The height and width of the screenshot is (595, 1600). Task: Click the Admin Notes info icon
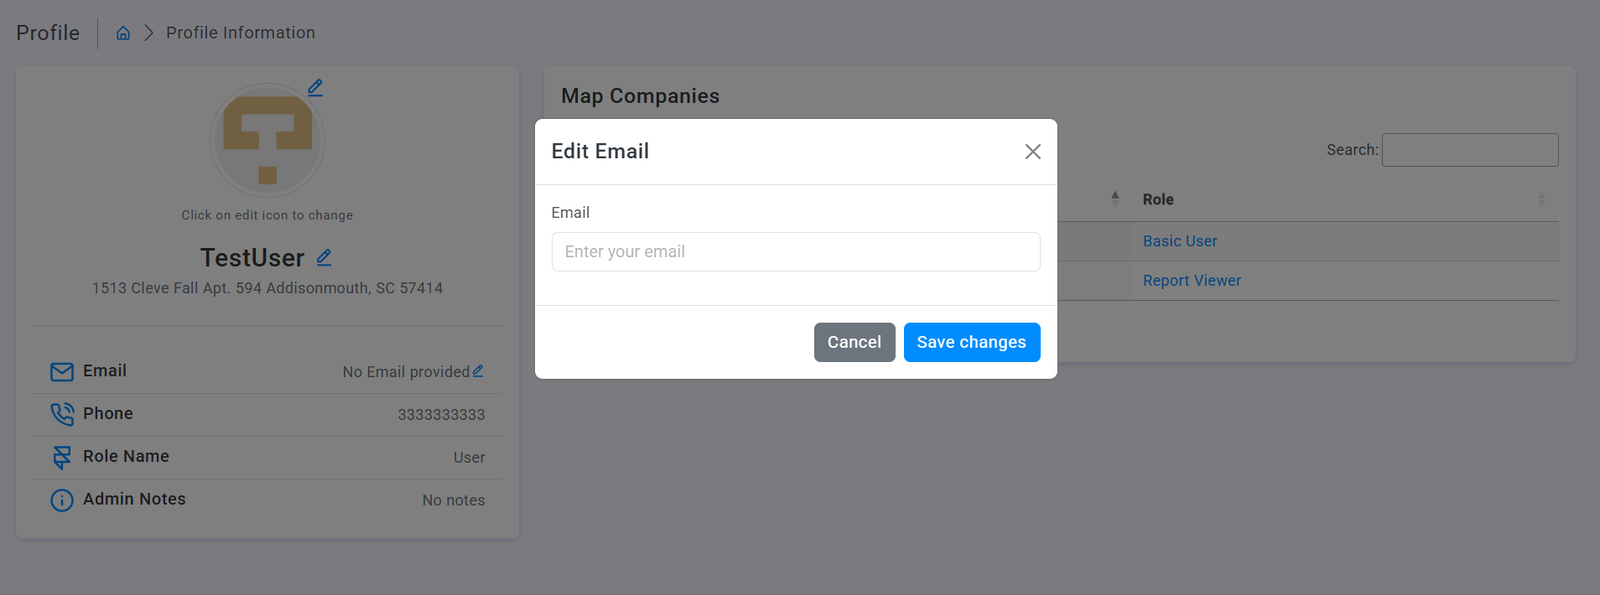[62, 500]
